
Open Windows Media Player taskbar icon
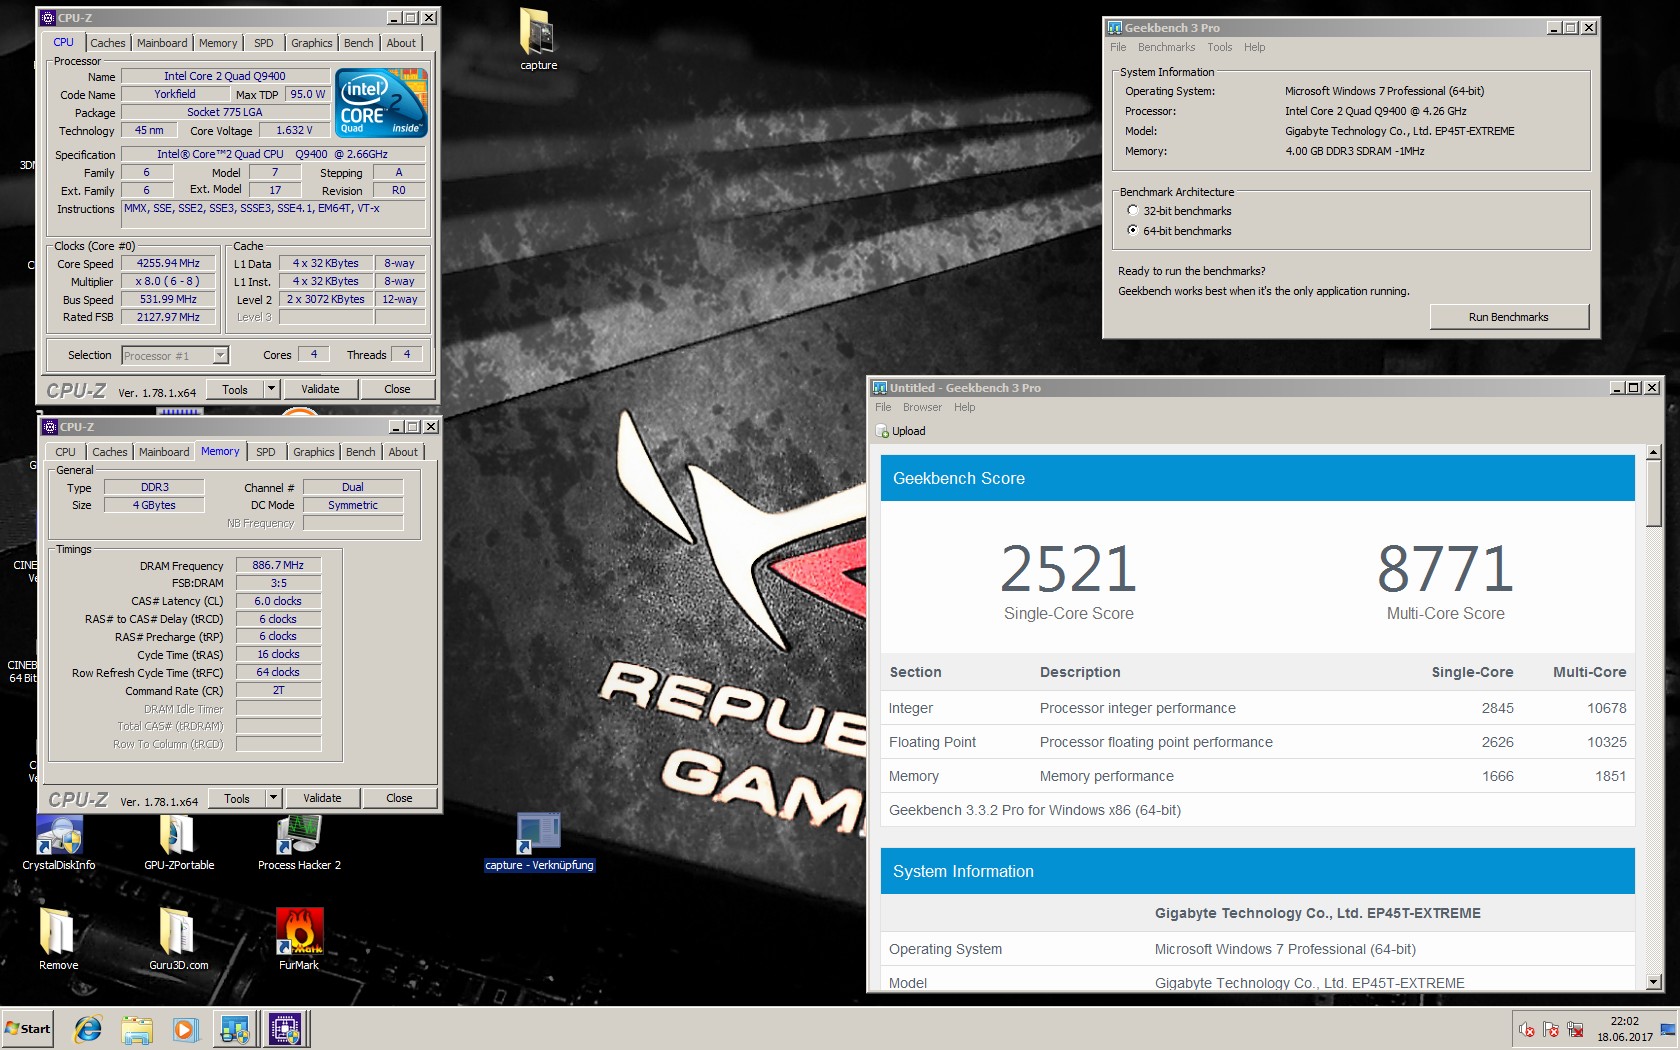tap(185, 1028)
